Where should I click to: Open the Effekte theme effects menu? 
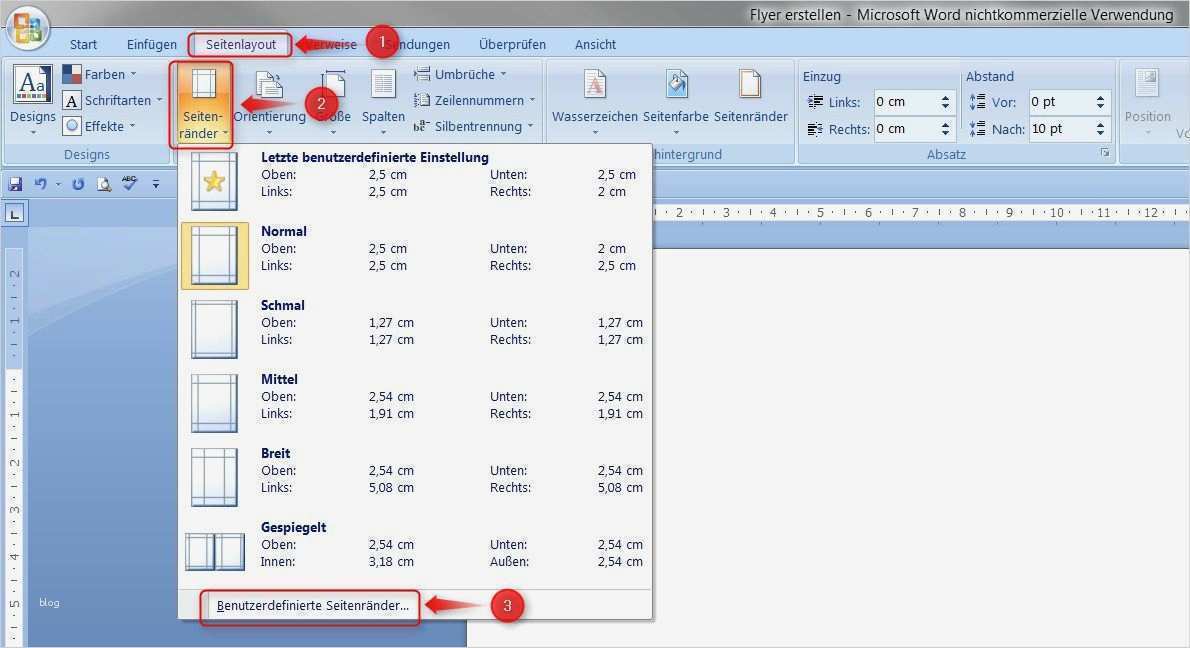[99, 126]
